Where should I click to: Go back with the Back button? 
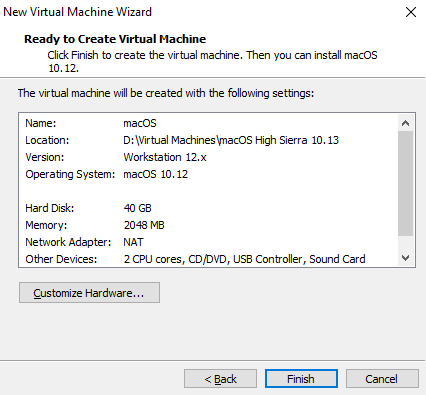[x=220, y=379]
